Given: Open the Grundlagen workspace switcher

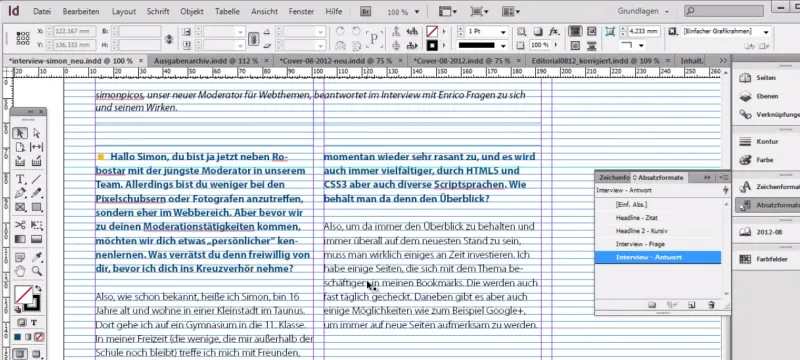Looking at the screenshot, I should 643,11.
